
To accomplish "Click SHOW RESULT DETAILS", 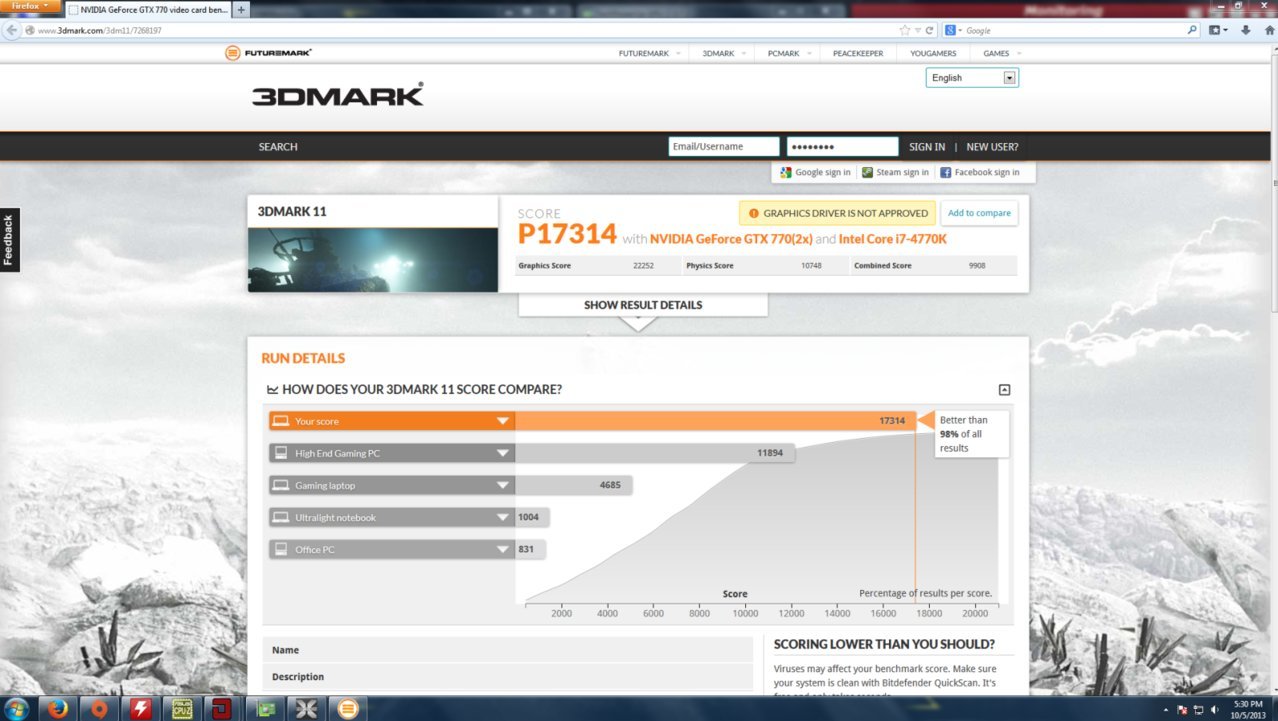I will (643, 305).
